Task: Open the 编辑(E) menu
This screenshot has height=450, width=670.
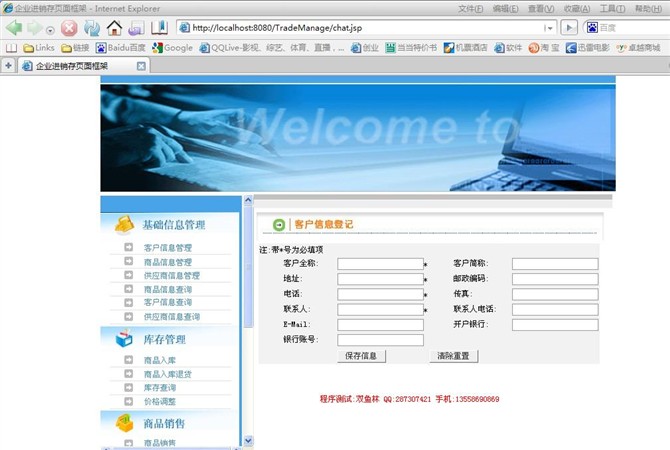Action: tap(505, 9)
